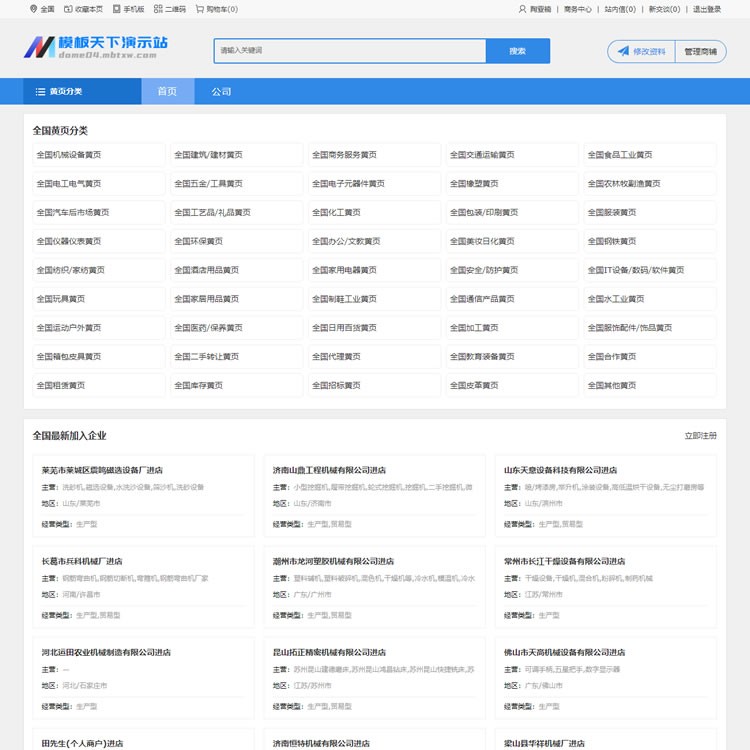This screenshot has width=750, height=750.
Task: Open the 购物车 shopping cart icon
Action: [200, 9]
